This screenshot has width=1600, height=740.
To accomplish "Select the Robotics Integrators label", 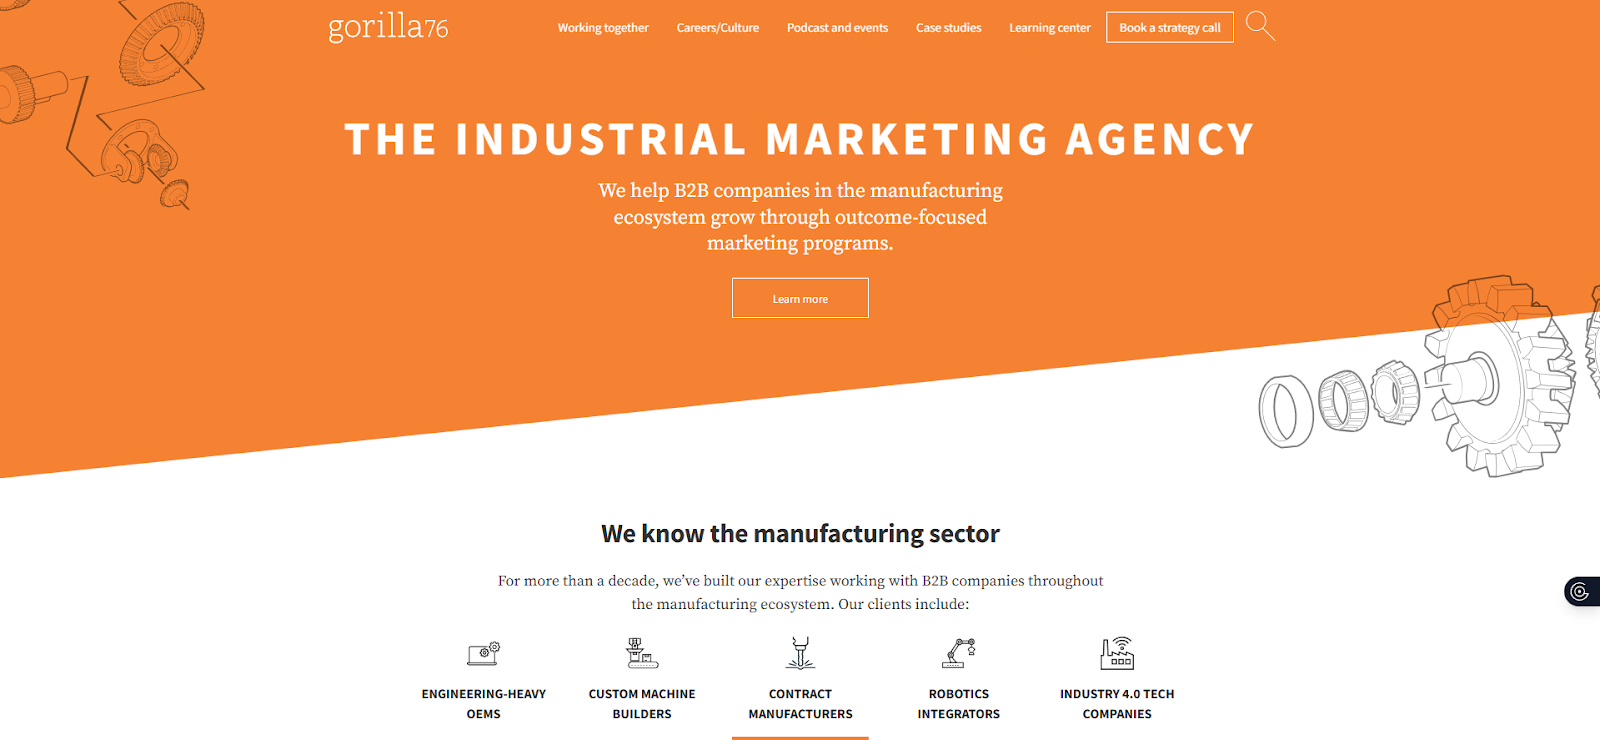I will [959, 704].
